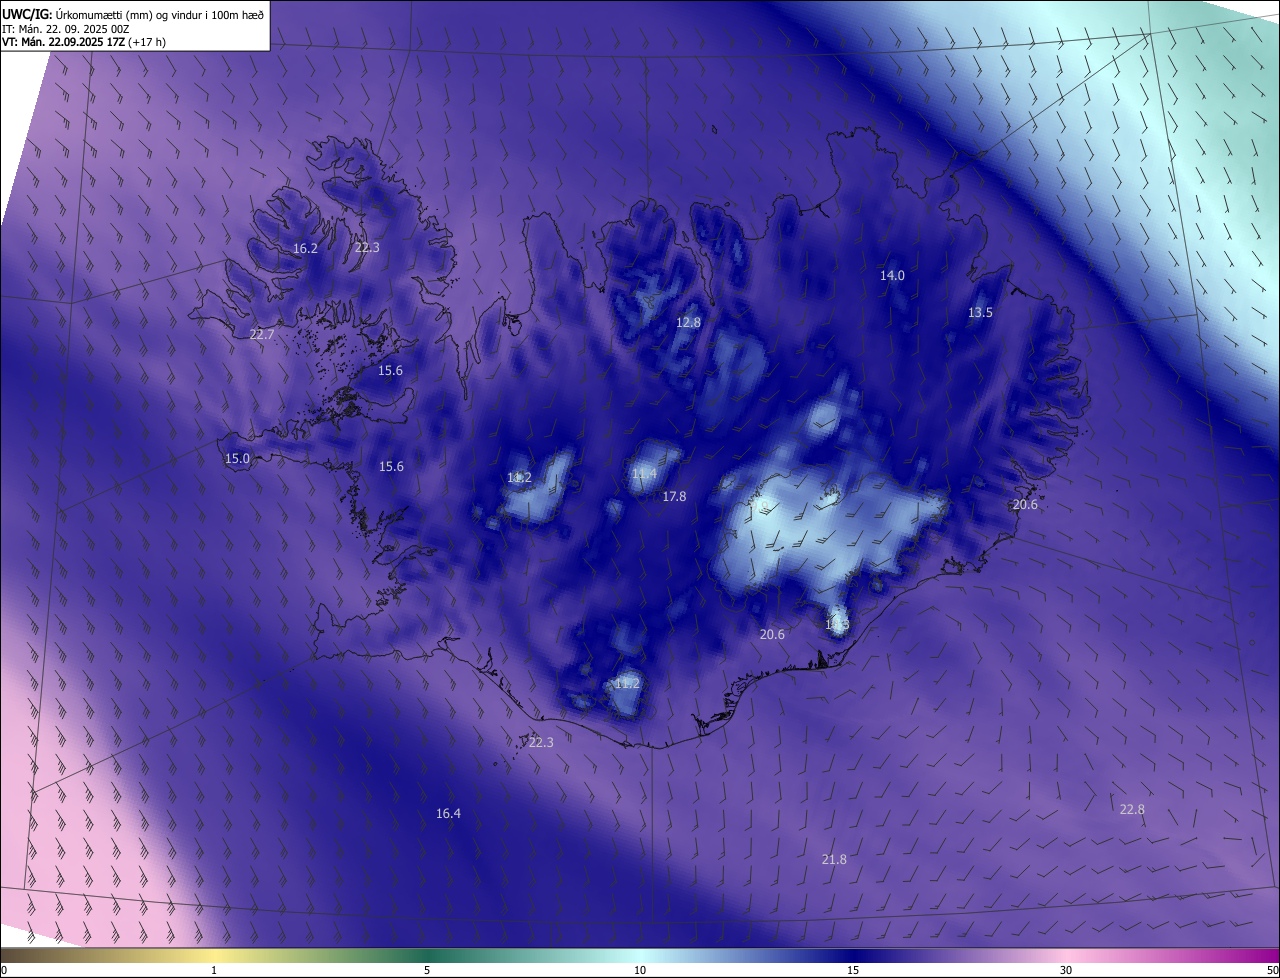Viewport: 1280px width, 978px height.
Task: Select the 12.8 value label on the map
Action: pyautogui.click(x=688, y=322)
